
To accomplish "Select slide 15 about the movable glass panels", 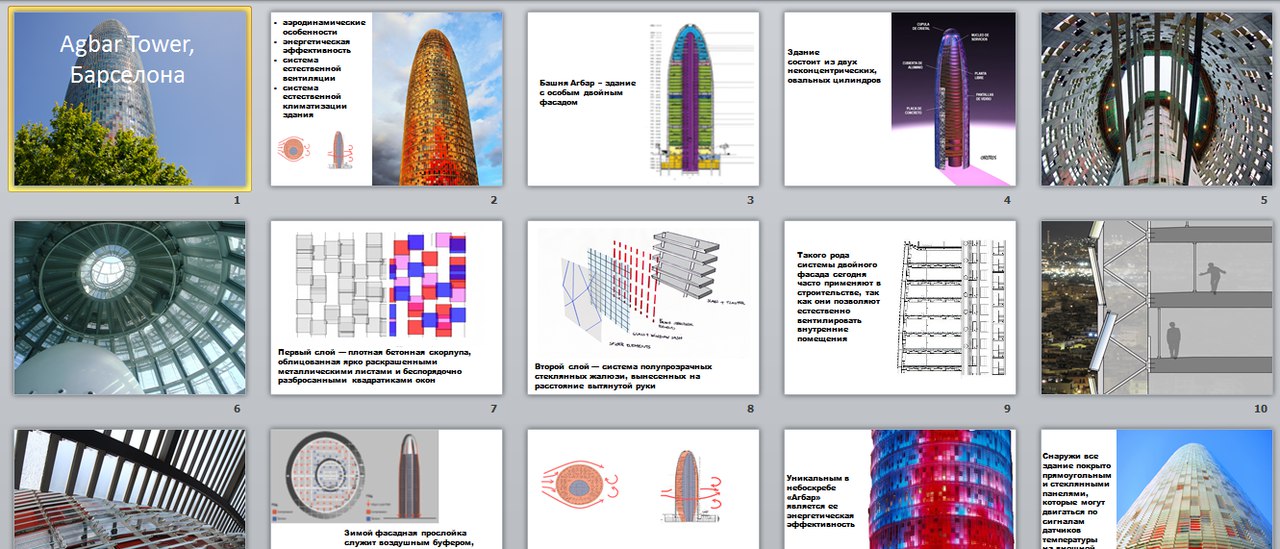I will [1157, 489].
